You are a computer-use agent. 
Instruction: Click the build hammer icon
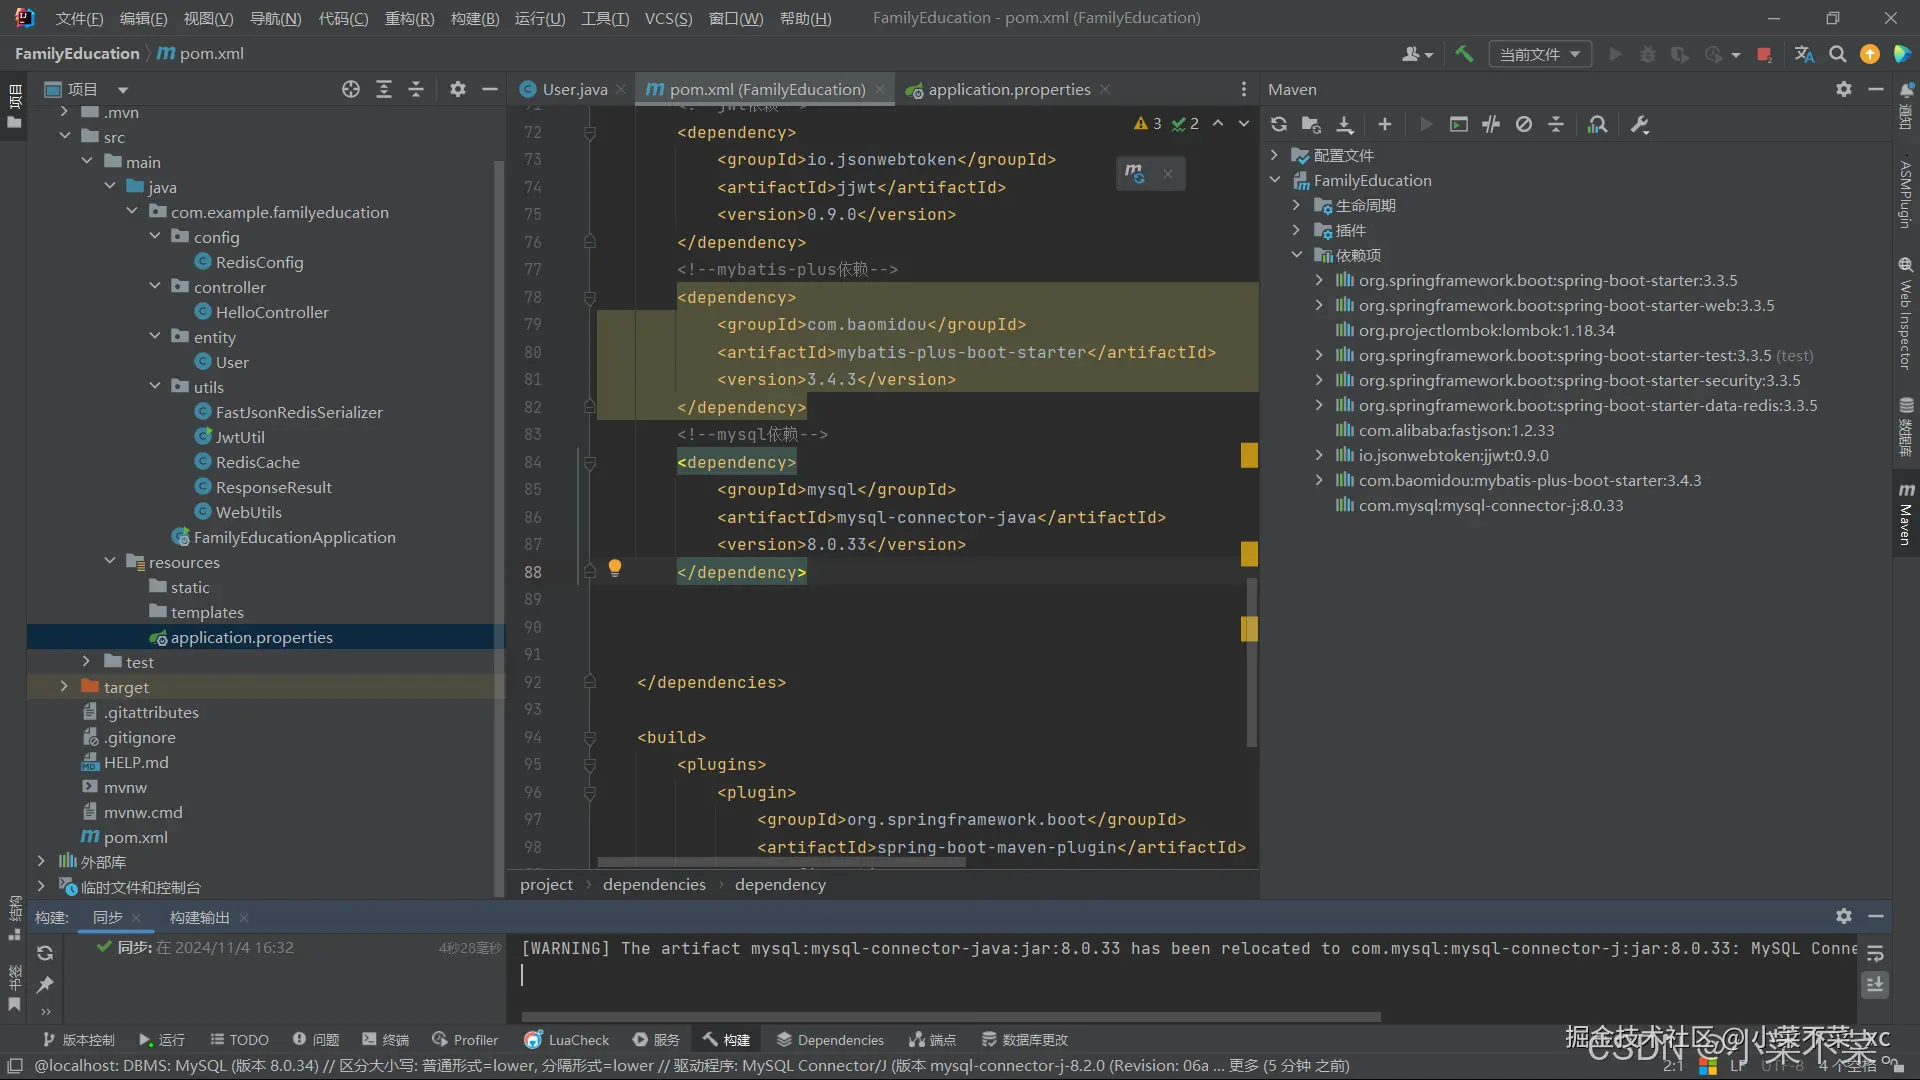coord(1464,54)
